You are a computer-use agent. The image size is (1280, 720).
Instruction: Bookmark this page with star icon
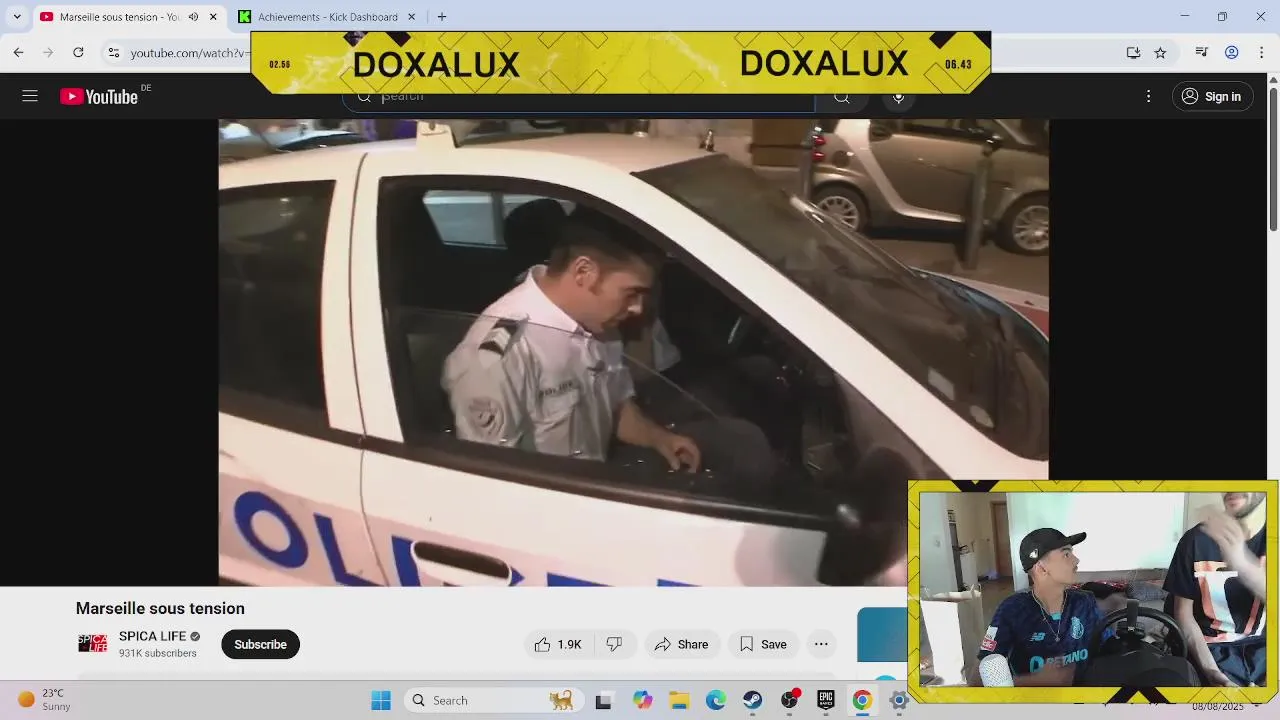(1160, 52)
